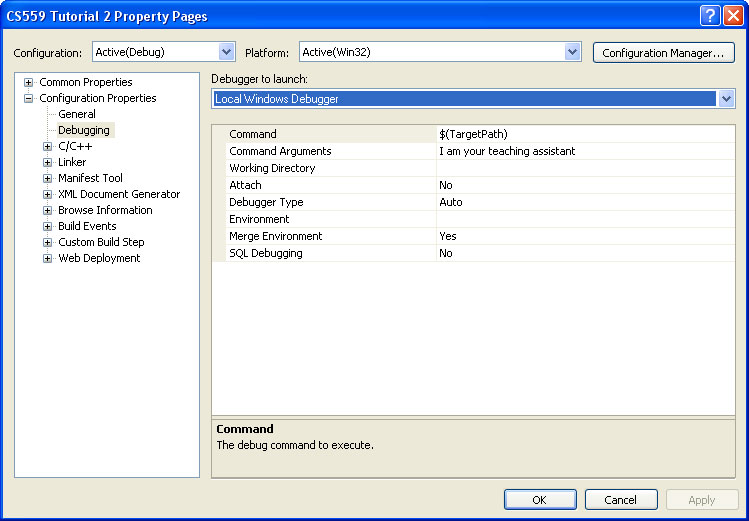Image resolution: width=749 pixels, height=521 pixels.
Task: Click the empty Working Directory value
Action: (586, 168)
